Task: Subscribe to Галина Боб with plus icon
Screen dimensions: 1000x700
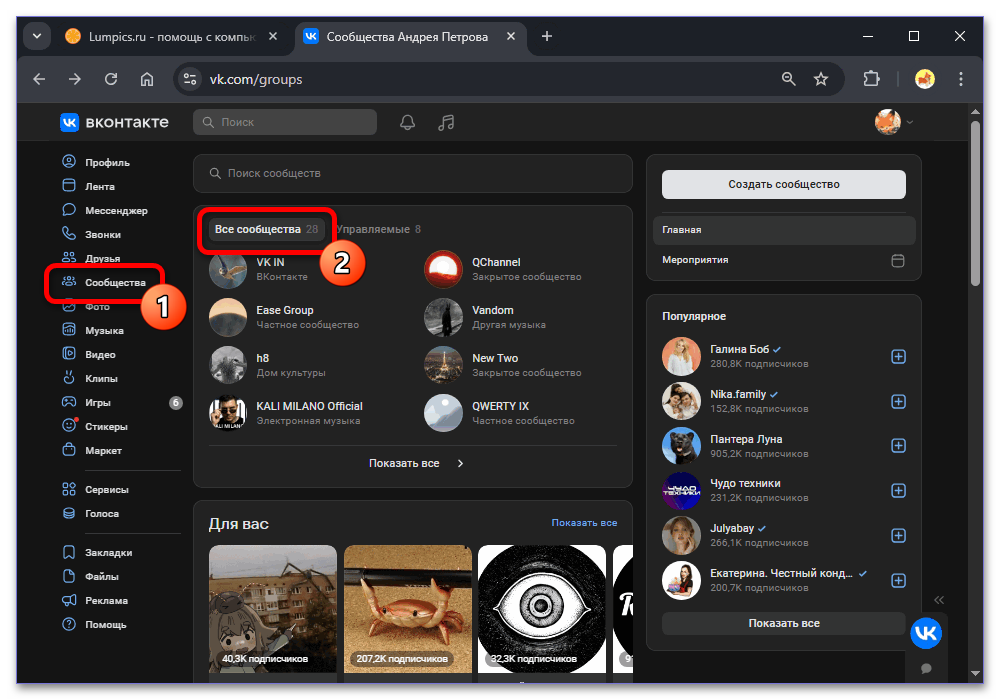Action: pos(898,356)
